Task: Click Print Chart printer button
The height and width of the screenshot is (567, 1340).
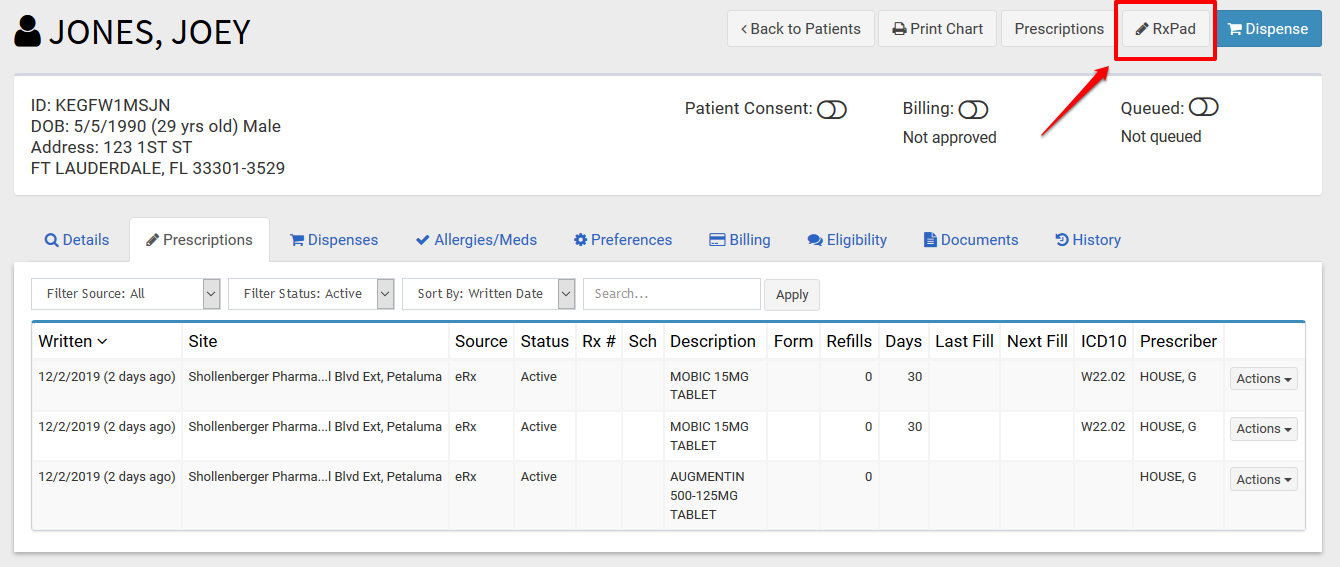Action: tap(937, 29)
